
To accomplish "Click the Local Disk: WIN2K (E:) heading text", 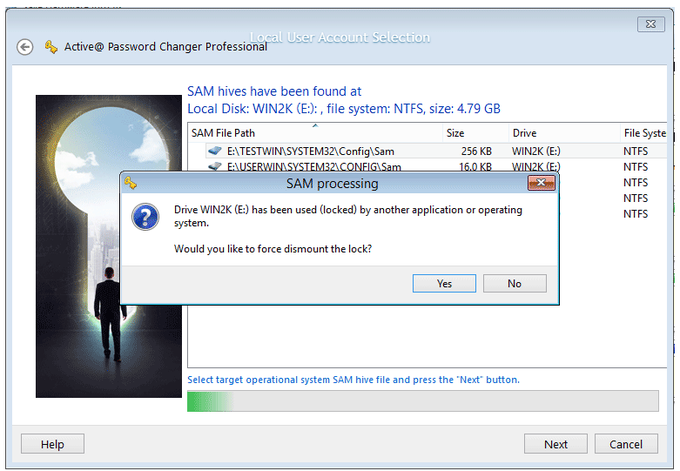I will [x=343, y=108].
